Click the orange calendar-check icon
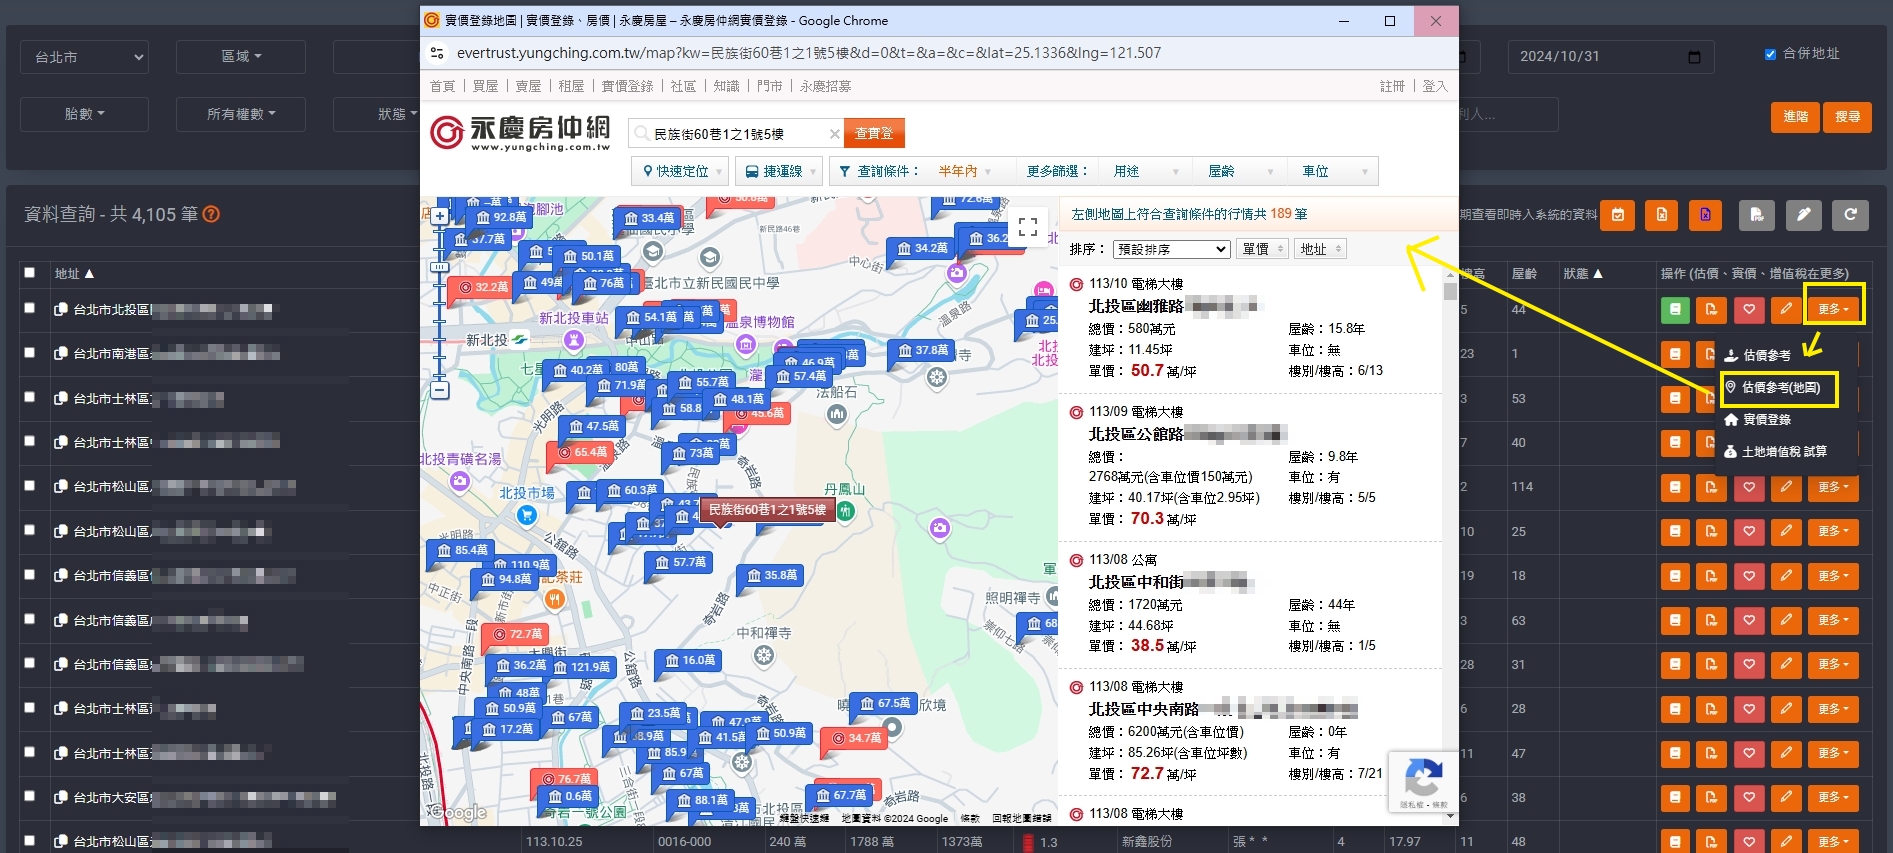Viewport: 1893px width, 853px height. click(1617, 215)
